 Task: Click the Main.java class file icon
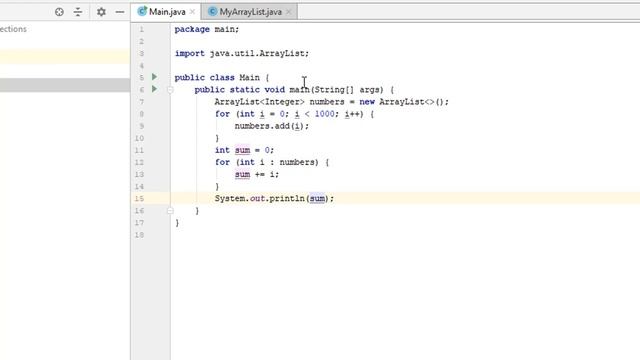(x=142, y=11)
